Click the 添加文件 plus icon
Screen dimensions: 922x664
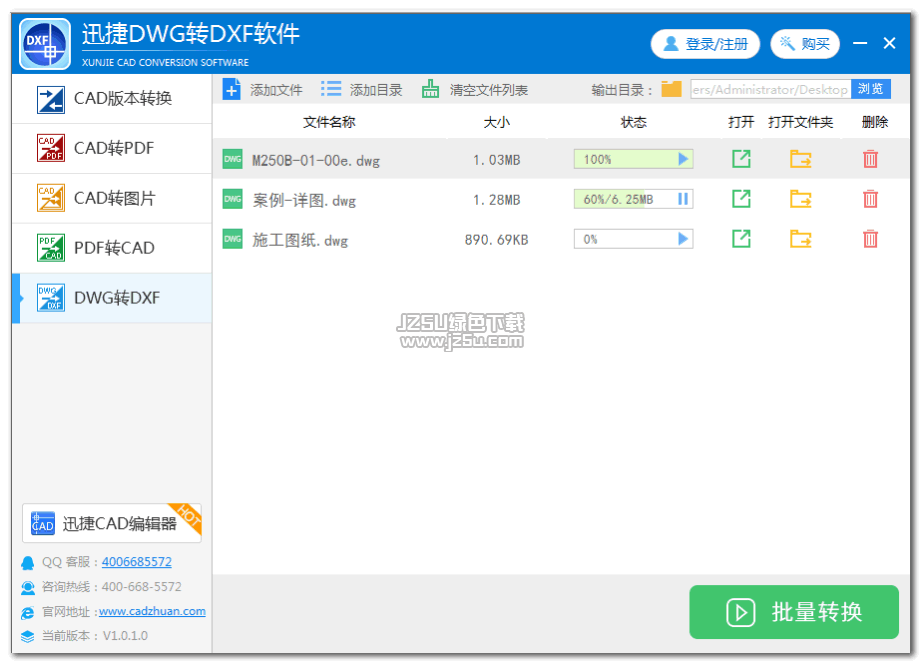click(x=232, y=89)
